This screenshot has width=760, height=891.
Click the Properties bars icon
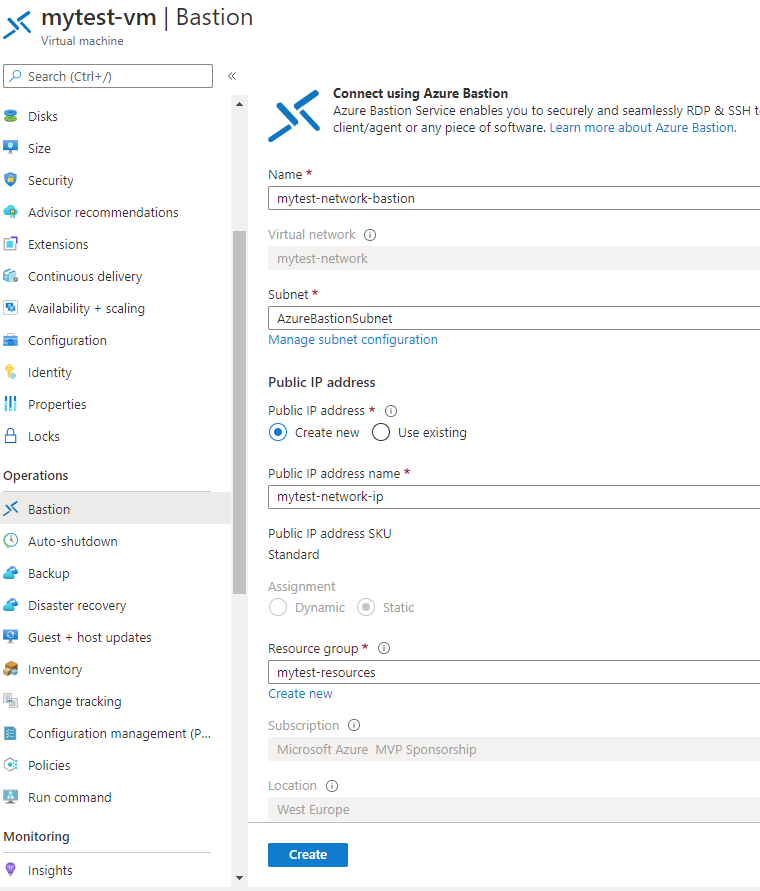pyautogui.click(x=10, y=404)
